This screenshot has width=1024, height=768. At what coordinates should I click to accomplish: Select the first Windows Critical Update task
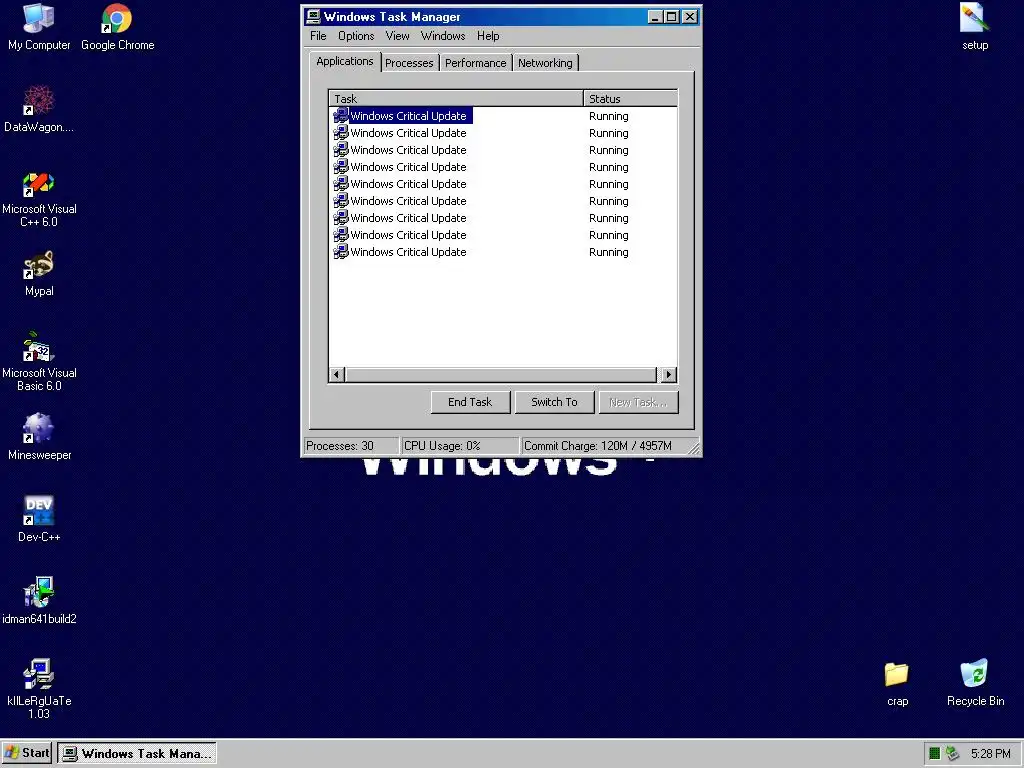click(503, 116)
